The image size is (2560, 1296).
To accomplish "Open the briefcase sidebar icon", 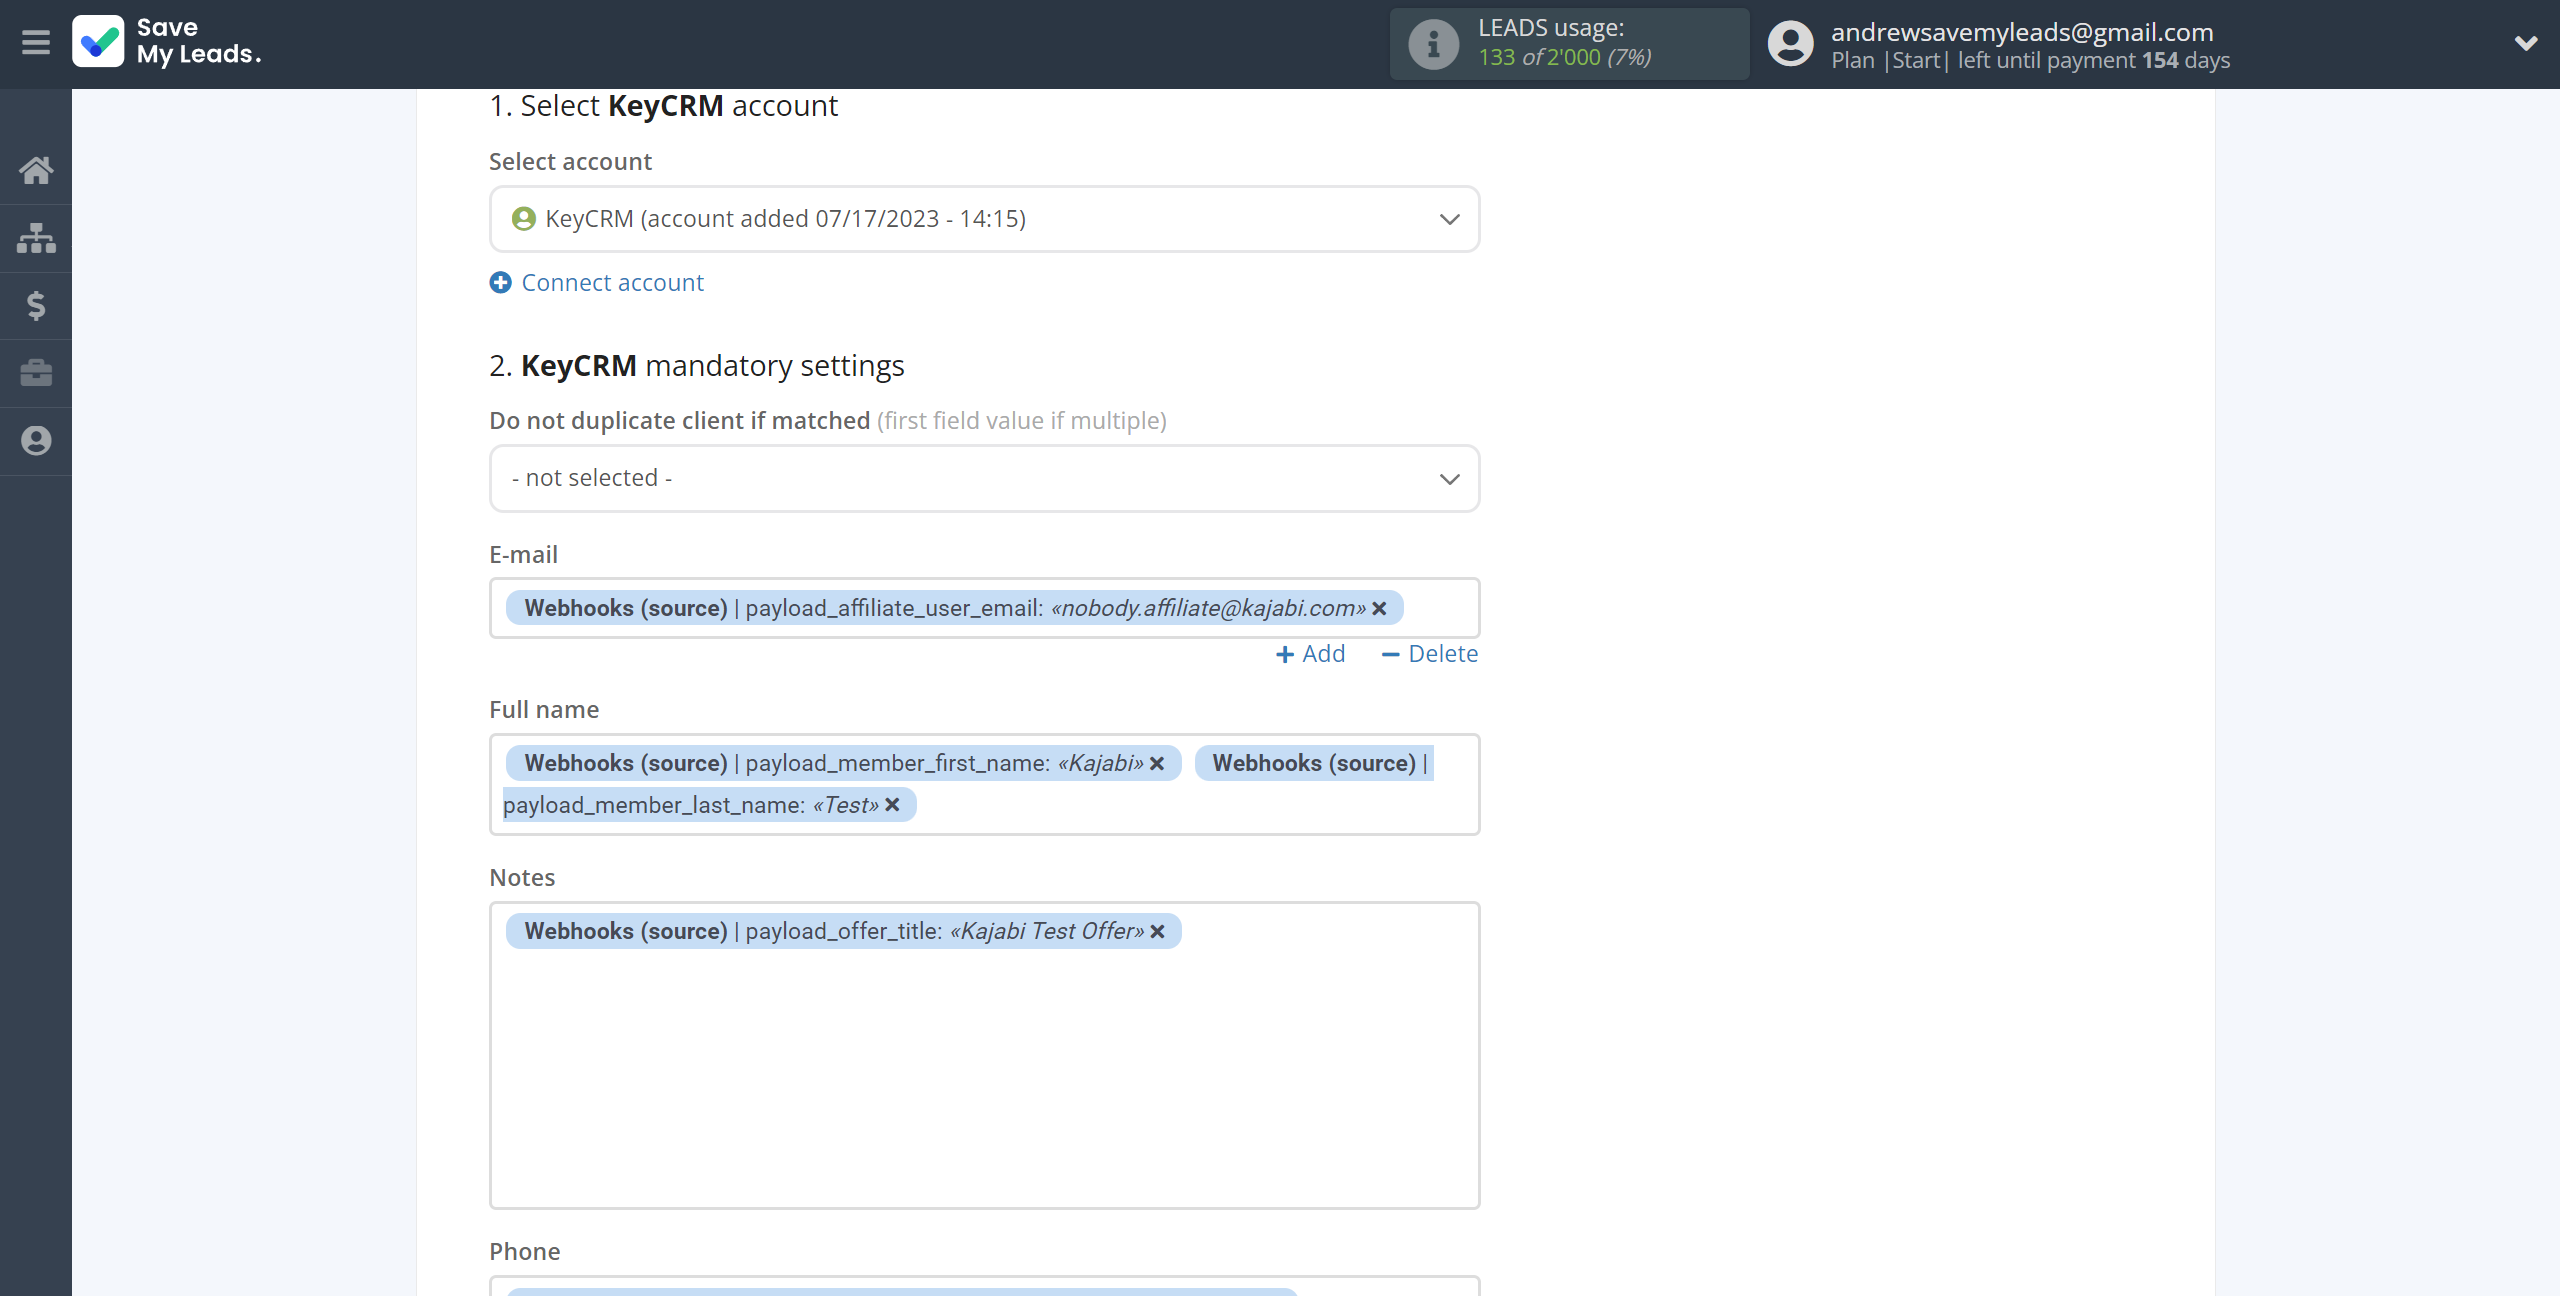I will 36,373.
